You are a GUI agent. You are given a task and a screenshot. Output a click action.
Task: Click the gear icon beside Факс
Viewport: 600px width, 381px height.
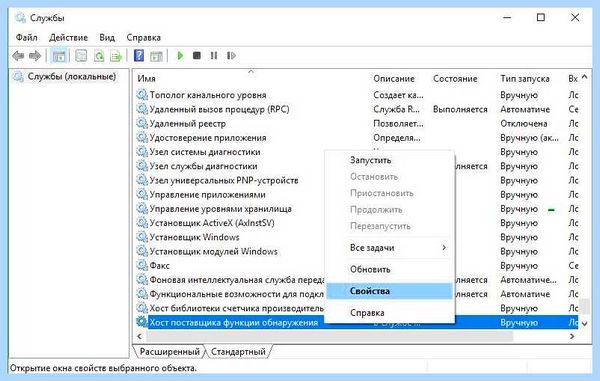tap(142, 265)
